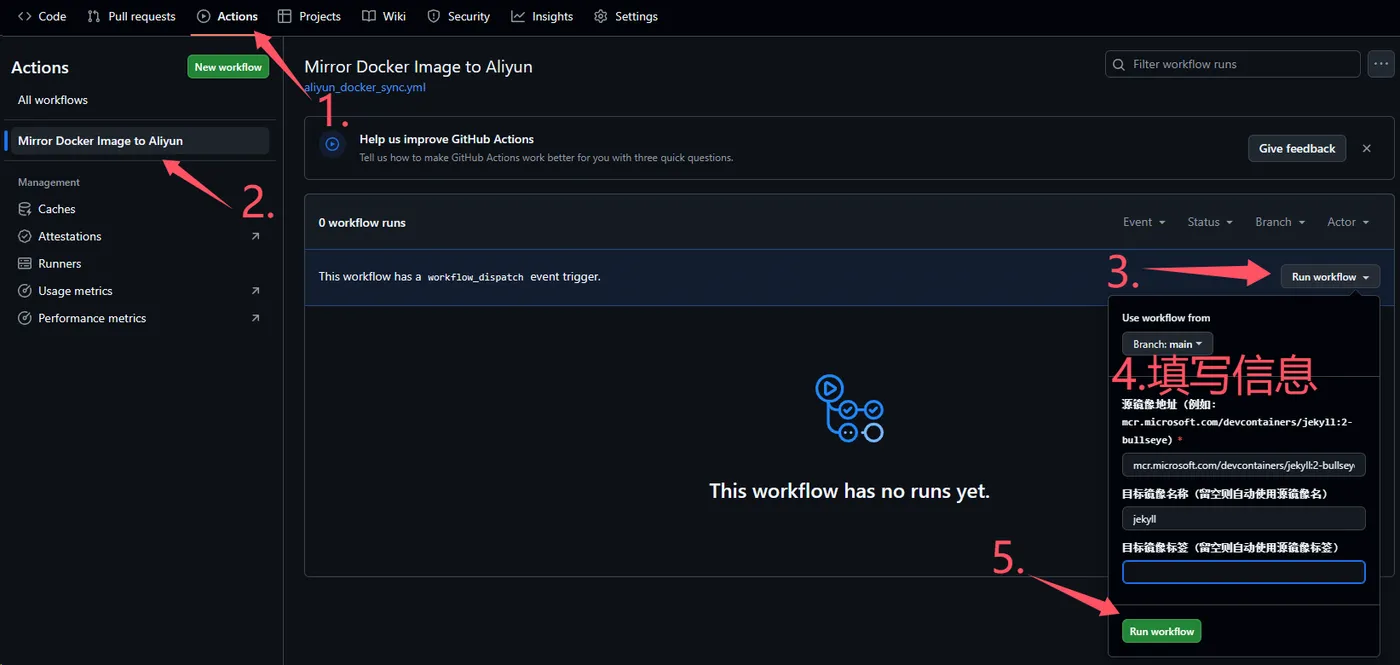Screen dimensions: 1400x665
Task: Click 'Use workflow from' label
Action: click(1166, 318)
